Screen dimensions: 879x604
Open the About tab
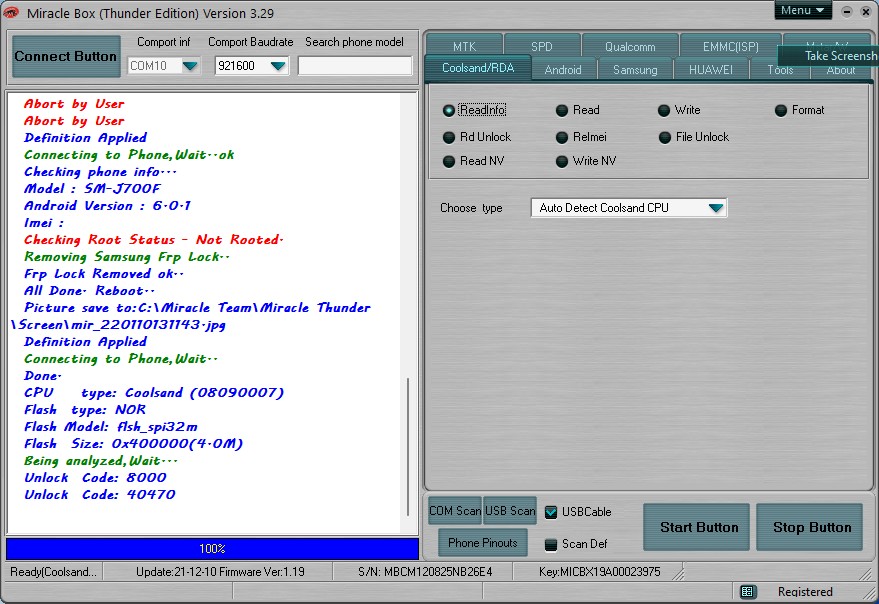pos(840,71)
